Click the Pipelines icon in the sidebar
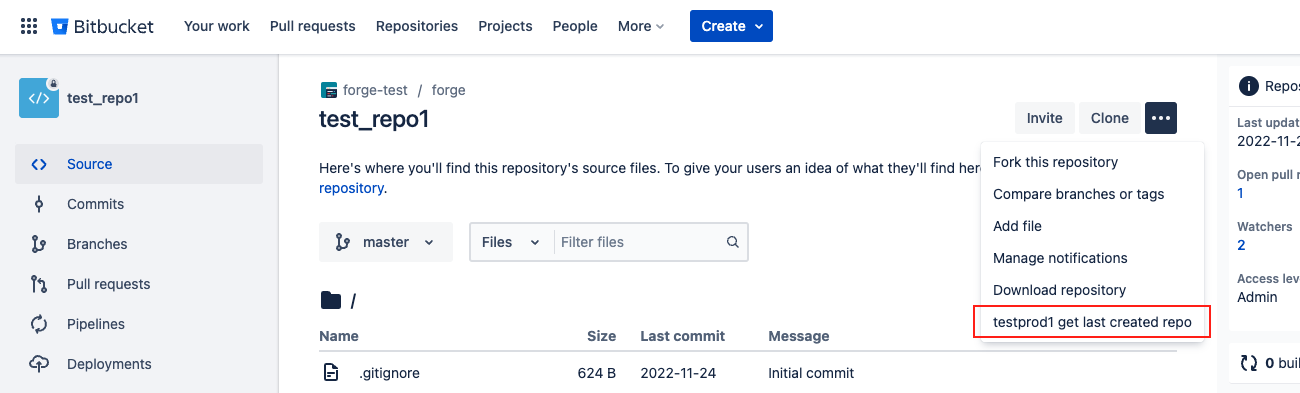Screen dimensions: 1300x393 pyautogui.click(x=39, y=324)
